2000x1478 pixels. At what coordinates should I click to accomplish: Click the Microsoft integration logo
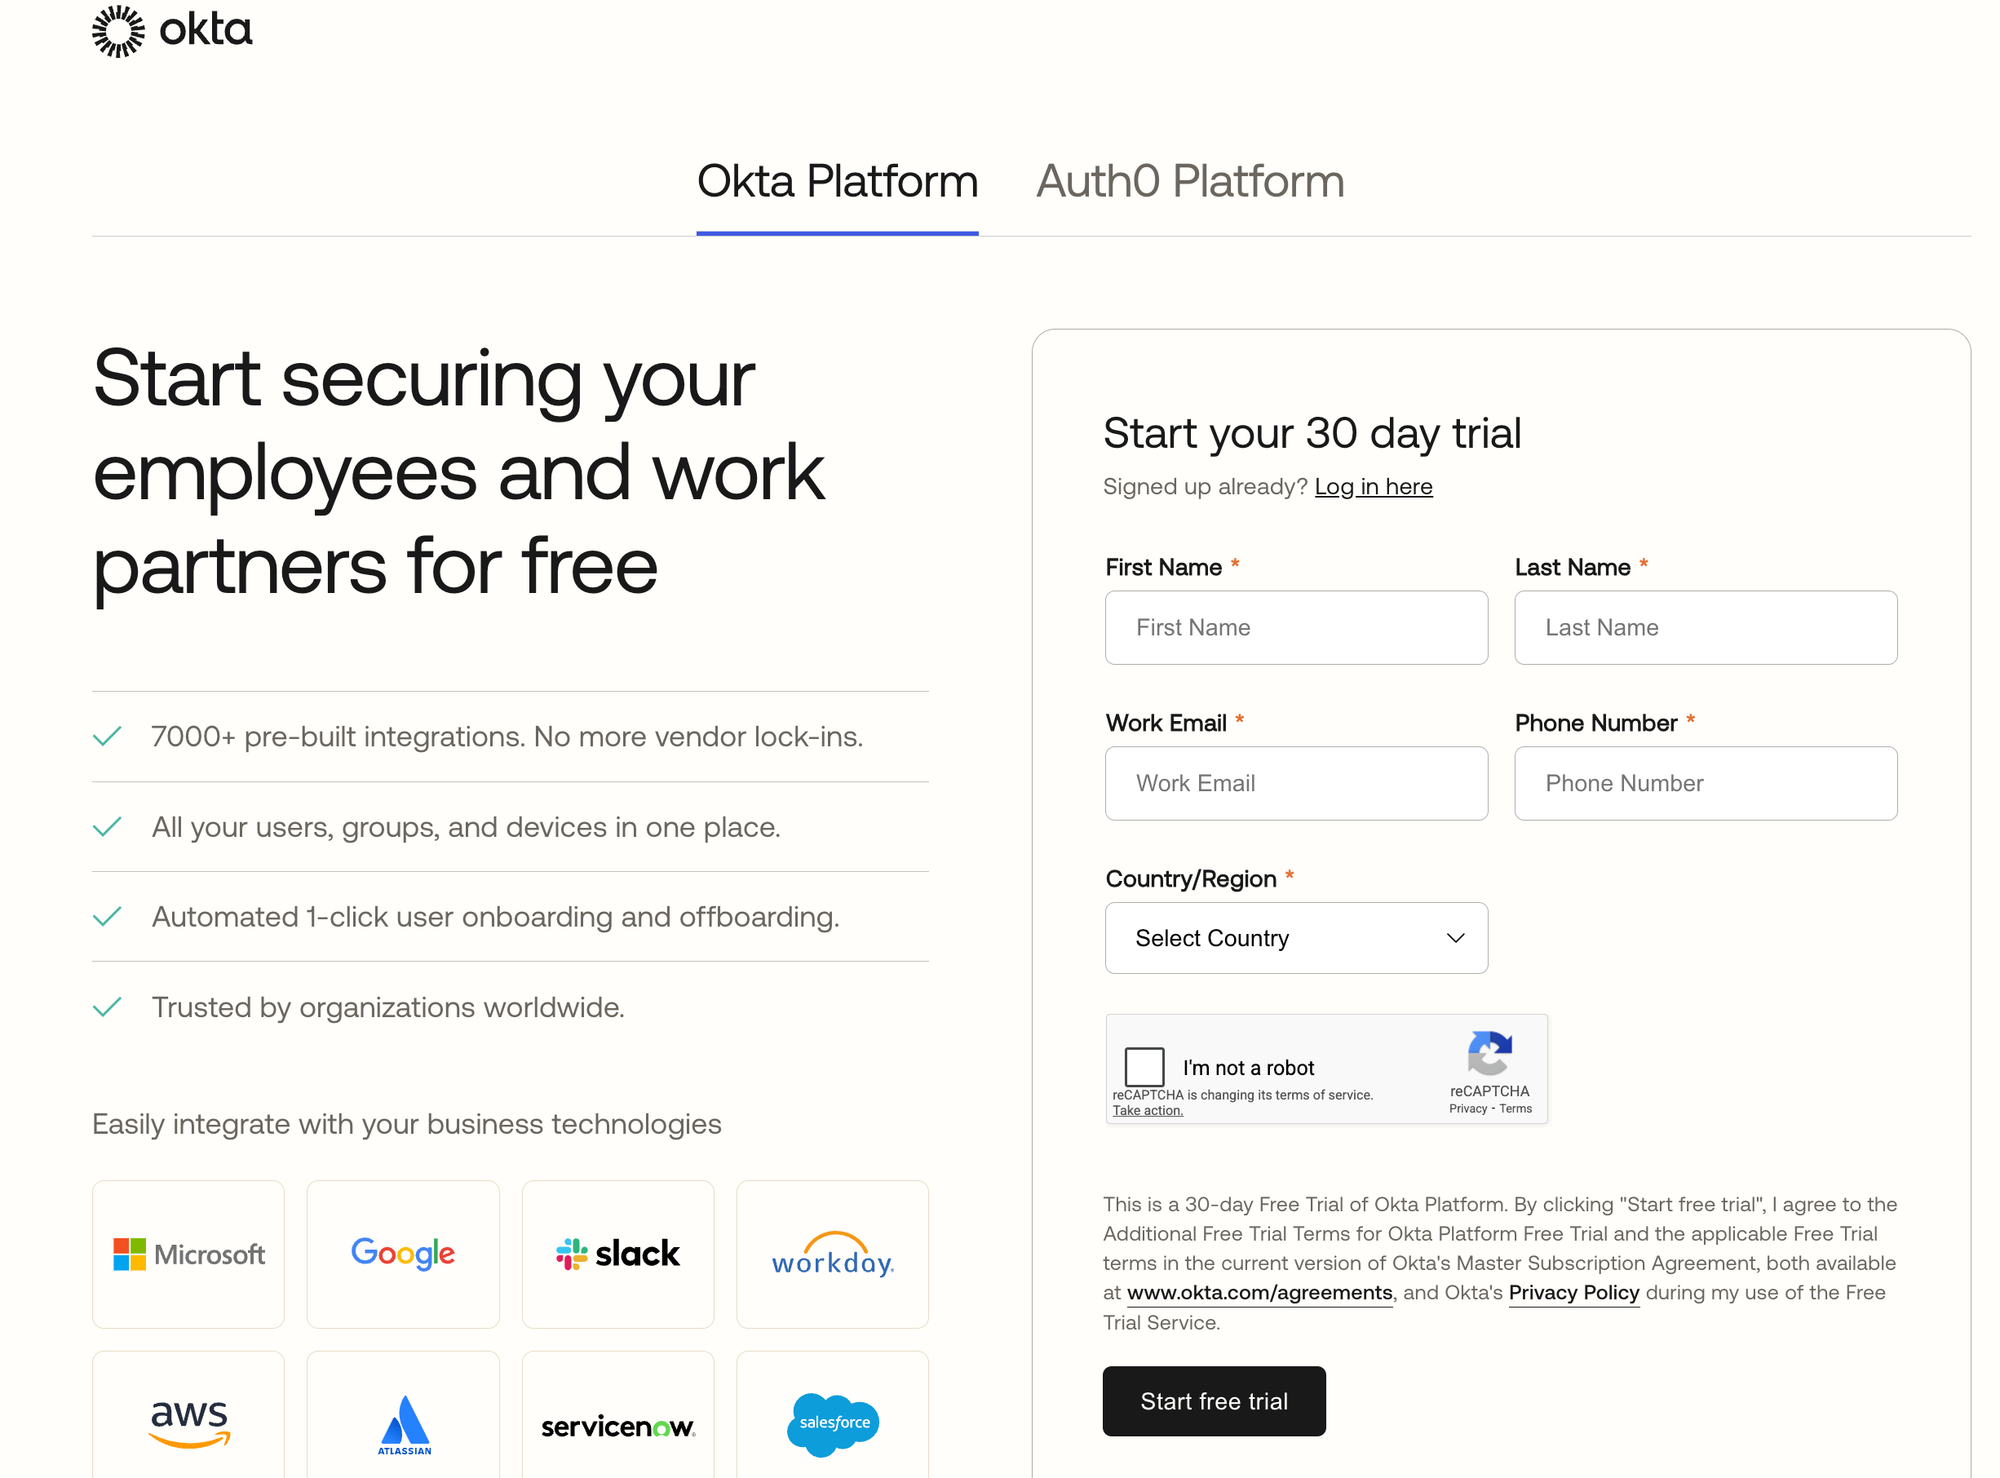click(188, 1254)
